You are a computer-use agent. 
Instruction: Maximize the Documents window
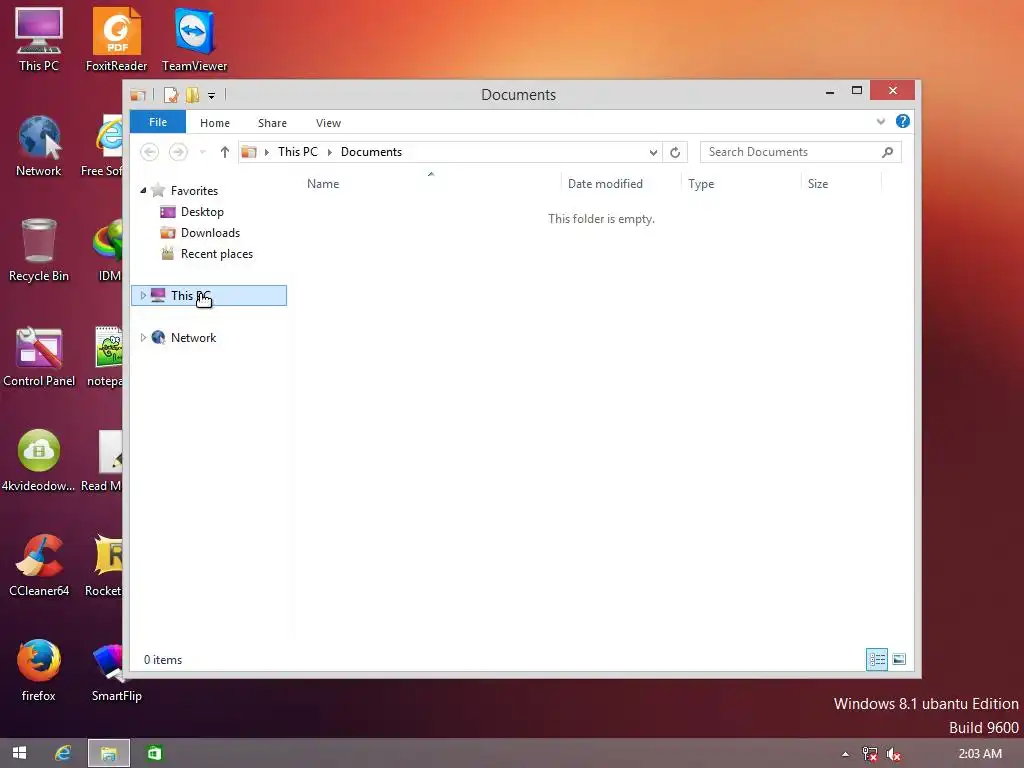click(857, 91)
